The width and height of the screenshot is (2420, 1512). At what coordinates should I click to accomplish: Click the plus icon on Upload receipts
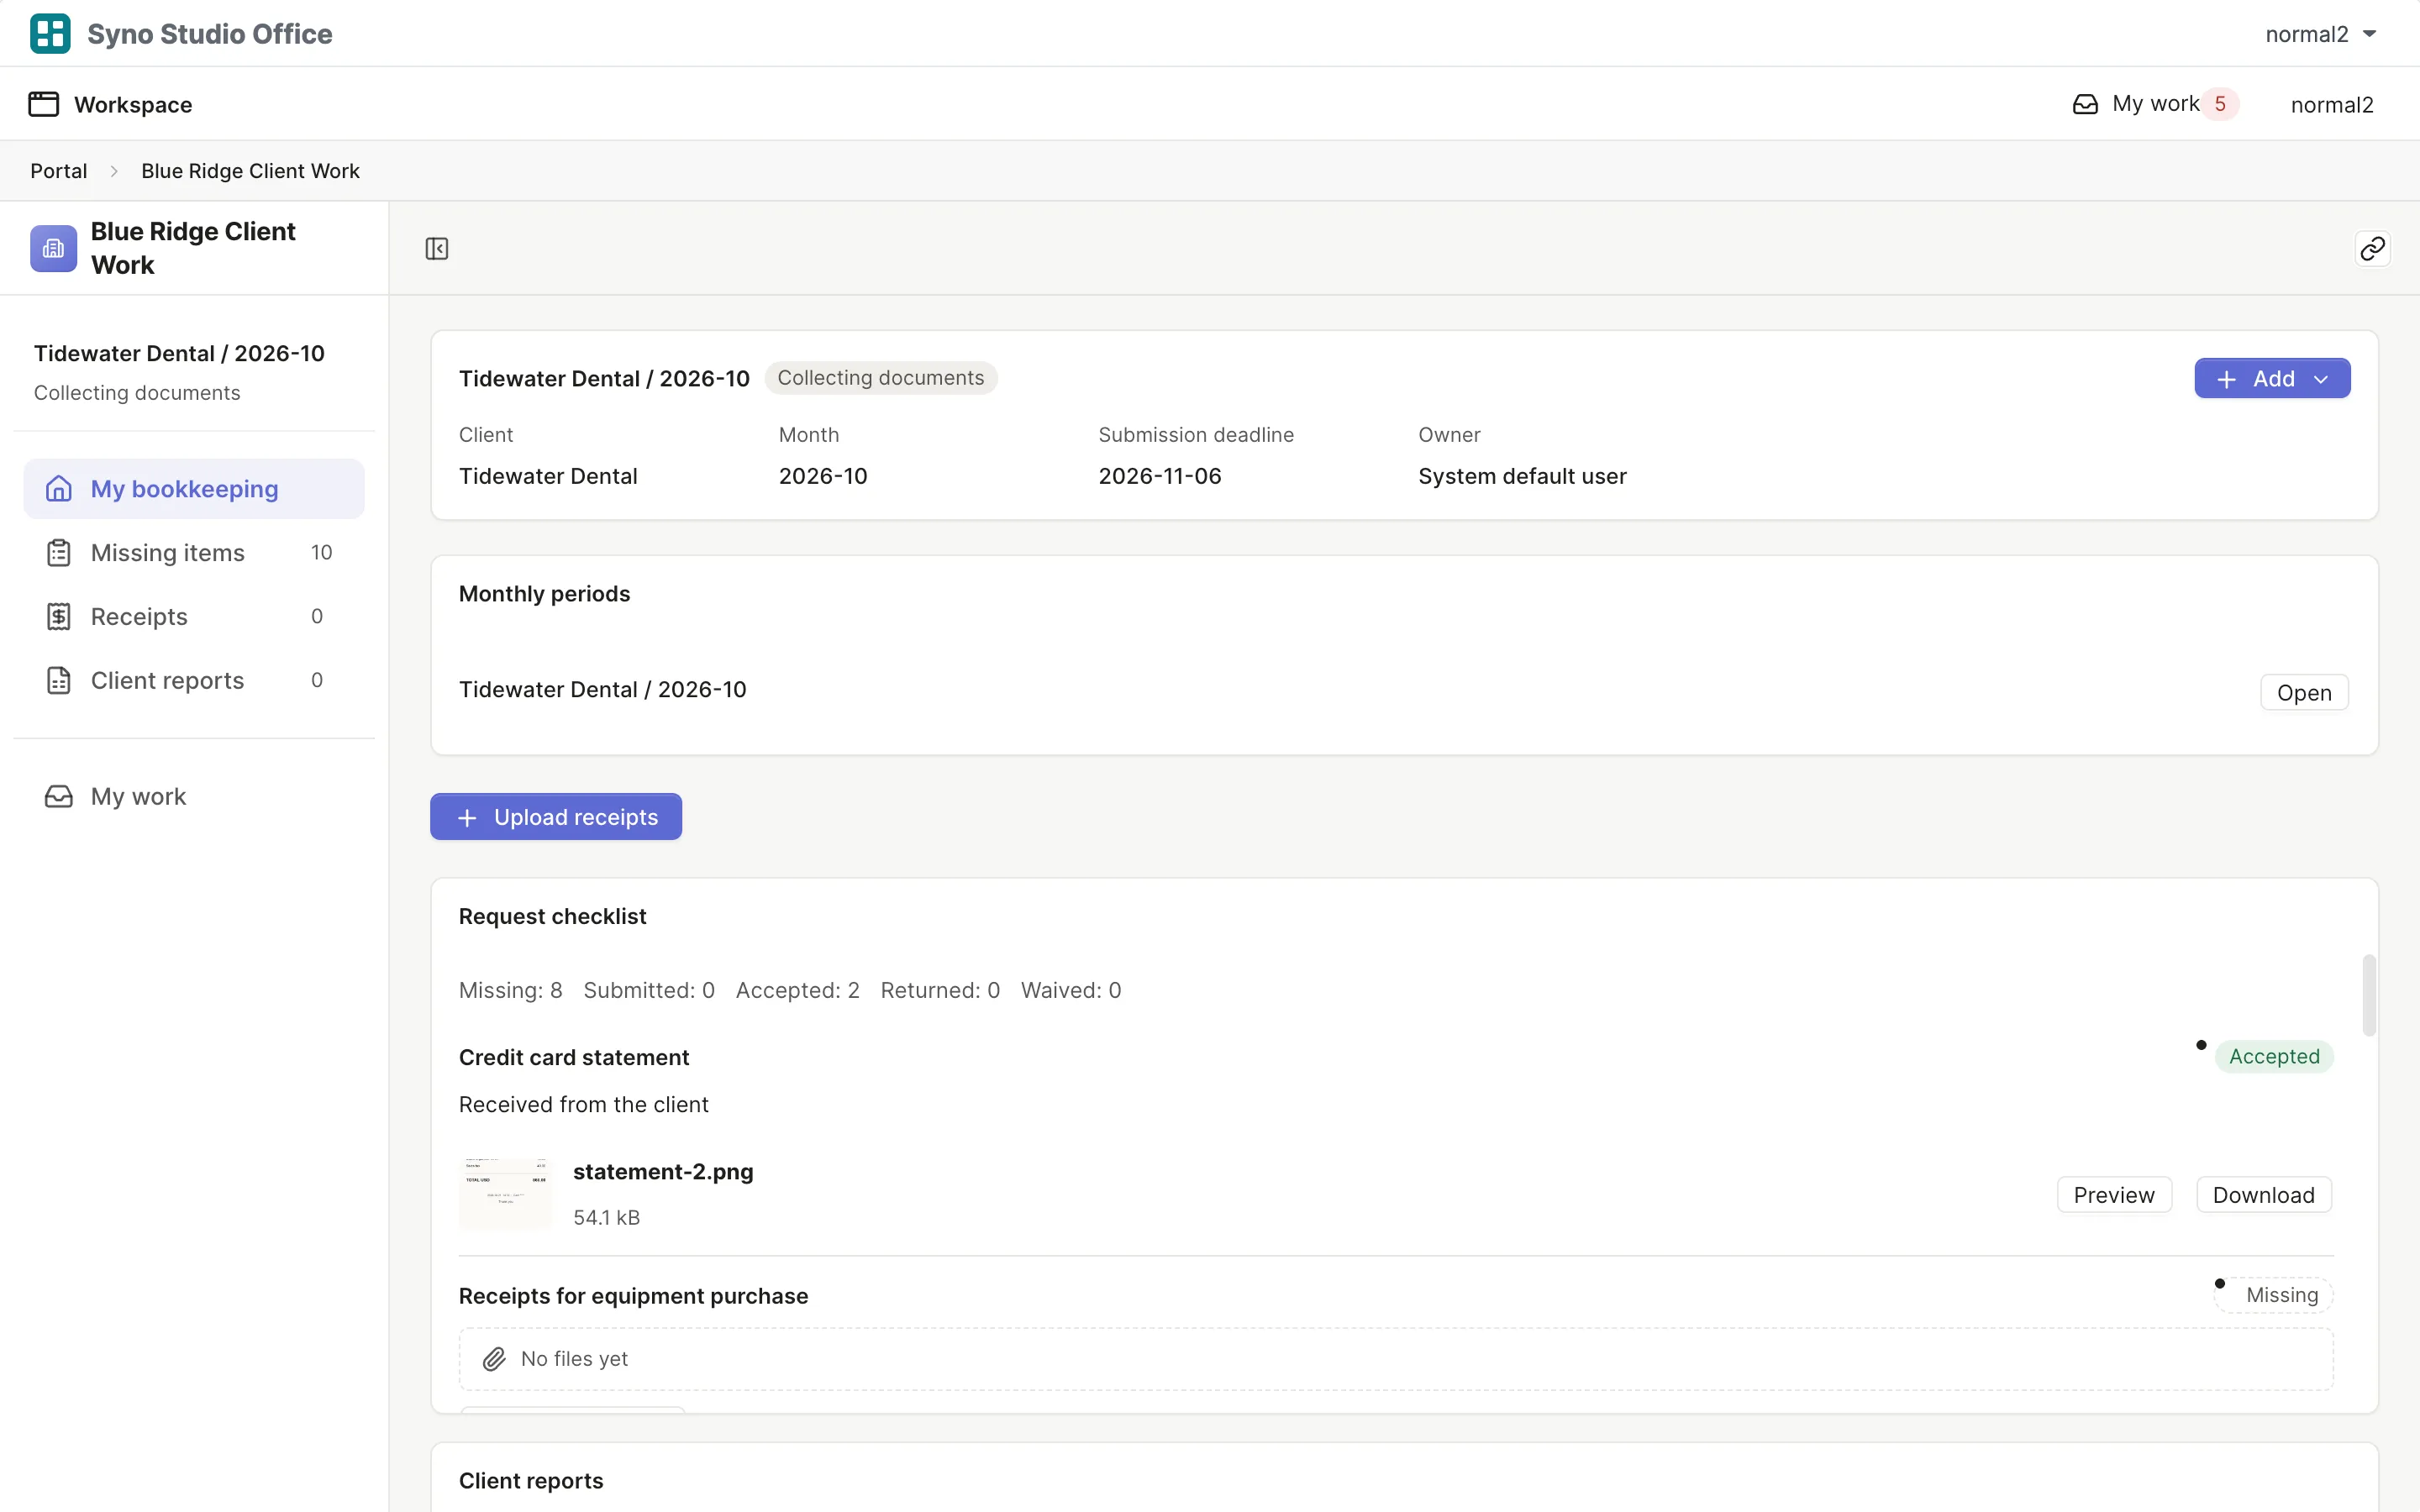click(467, 818)
